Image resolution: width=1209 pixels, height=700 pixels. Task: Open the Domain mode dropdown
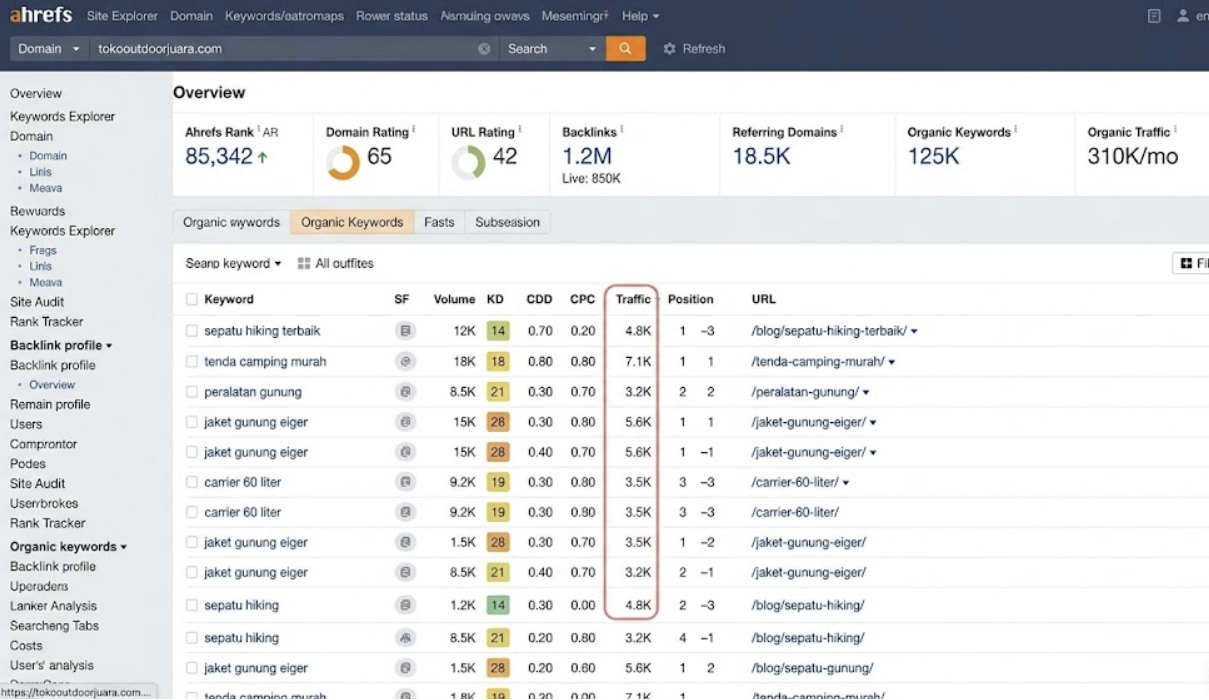coord(49,48)
